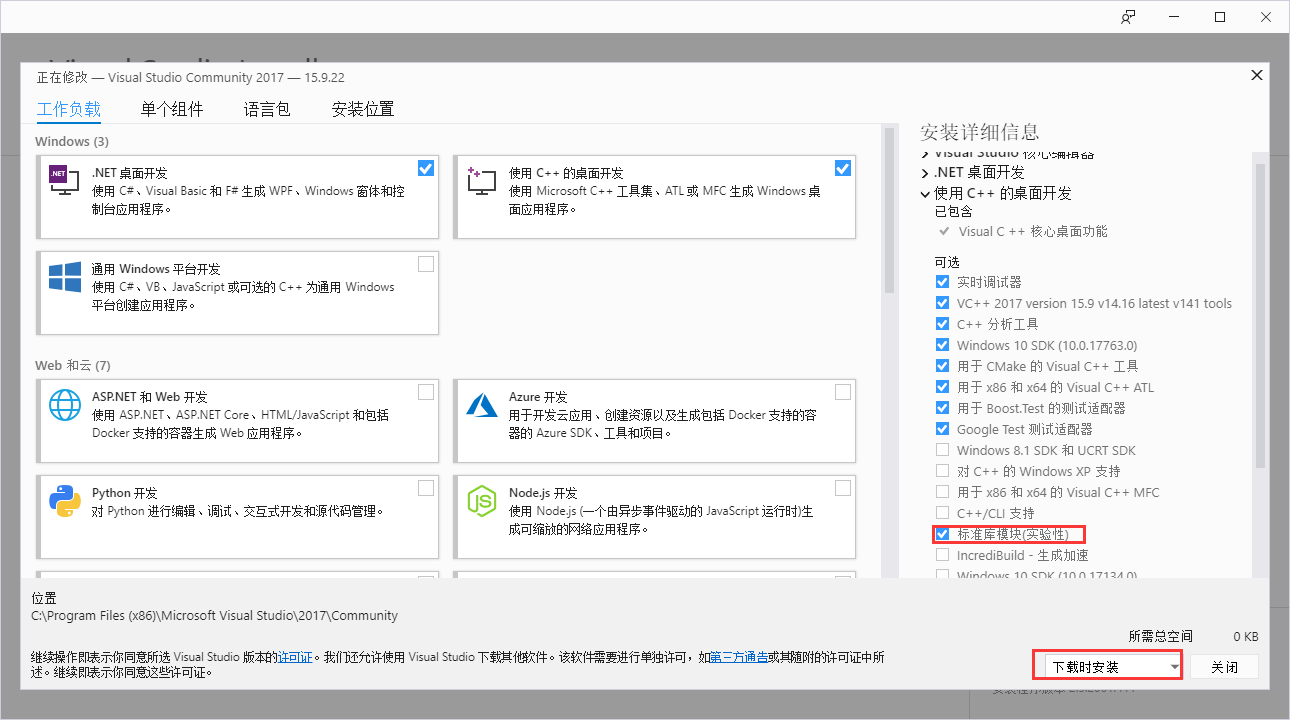This screenshot has width=1290, height=720.
Task: Click the 安装详细信息 heading
Action: point(980,132)
